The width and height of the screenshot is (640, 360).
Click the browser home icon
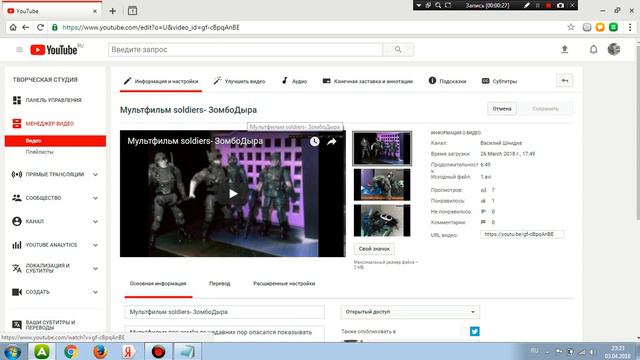pos(13,27)
